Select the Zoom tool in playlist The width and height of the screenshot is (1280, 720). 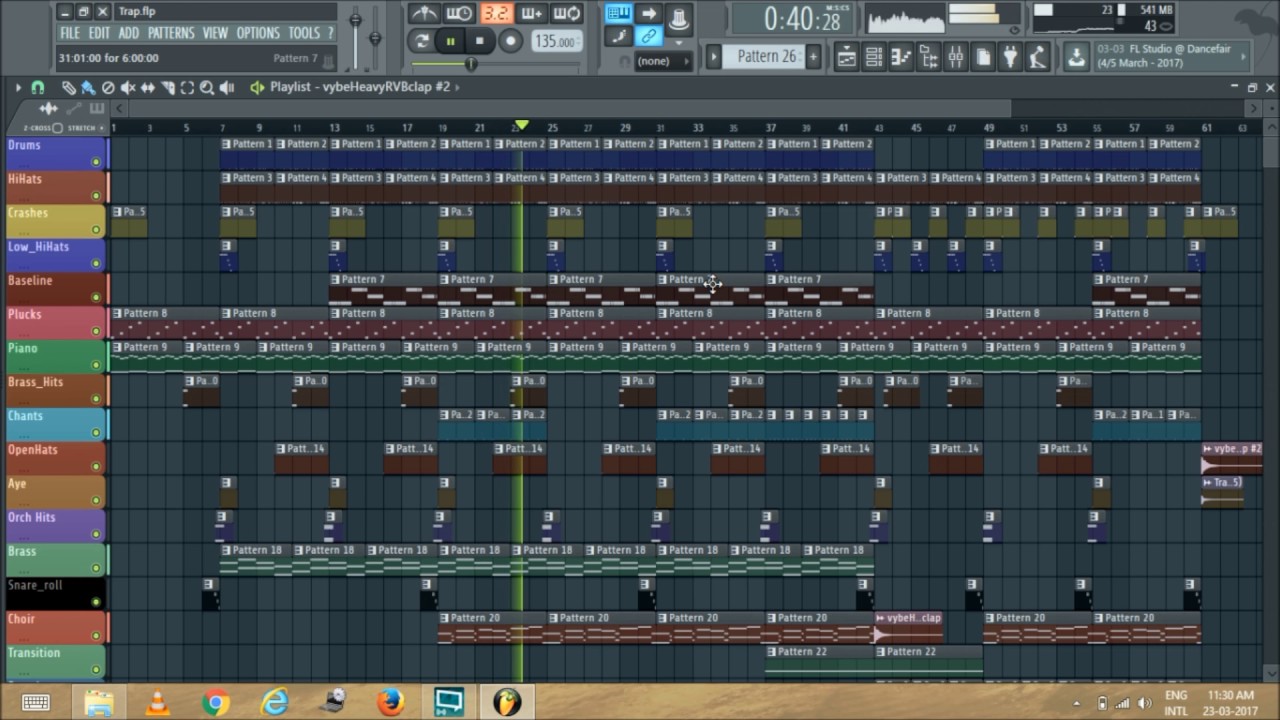(x=207, y=87)
